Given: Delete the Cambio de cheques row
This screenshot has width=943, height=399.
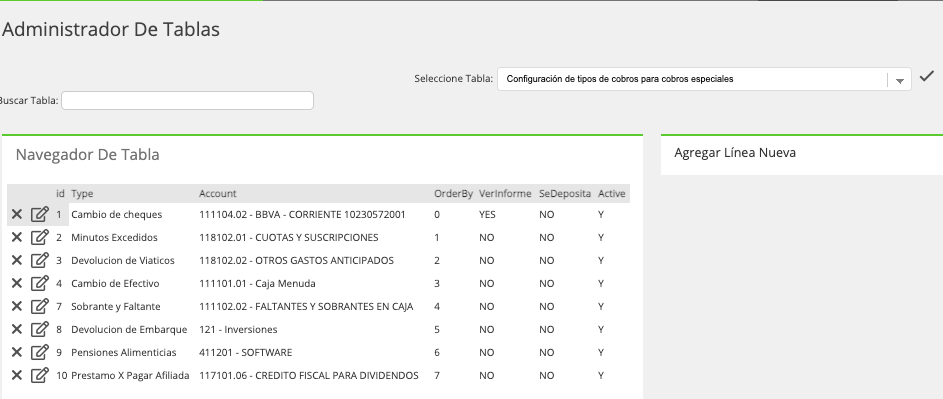Looking at the screenshot, I should click(17, 214).
